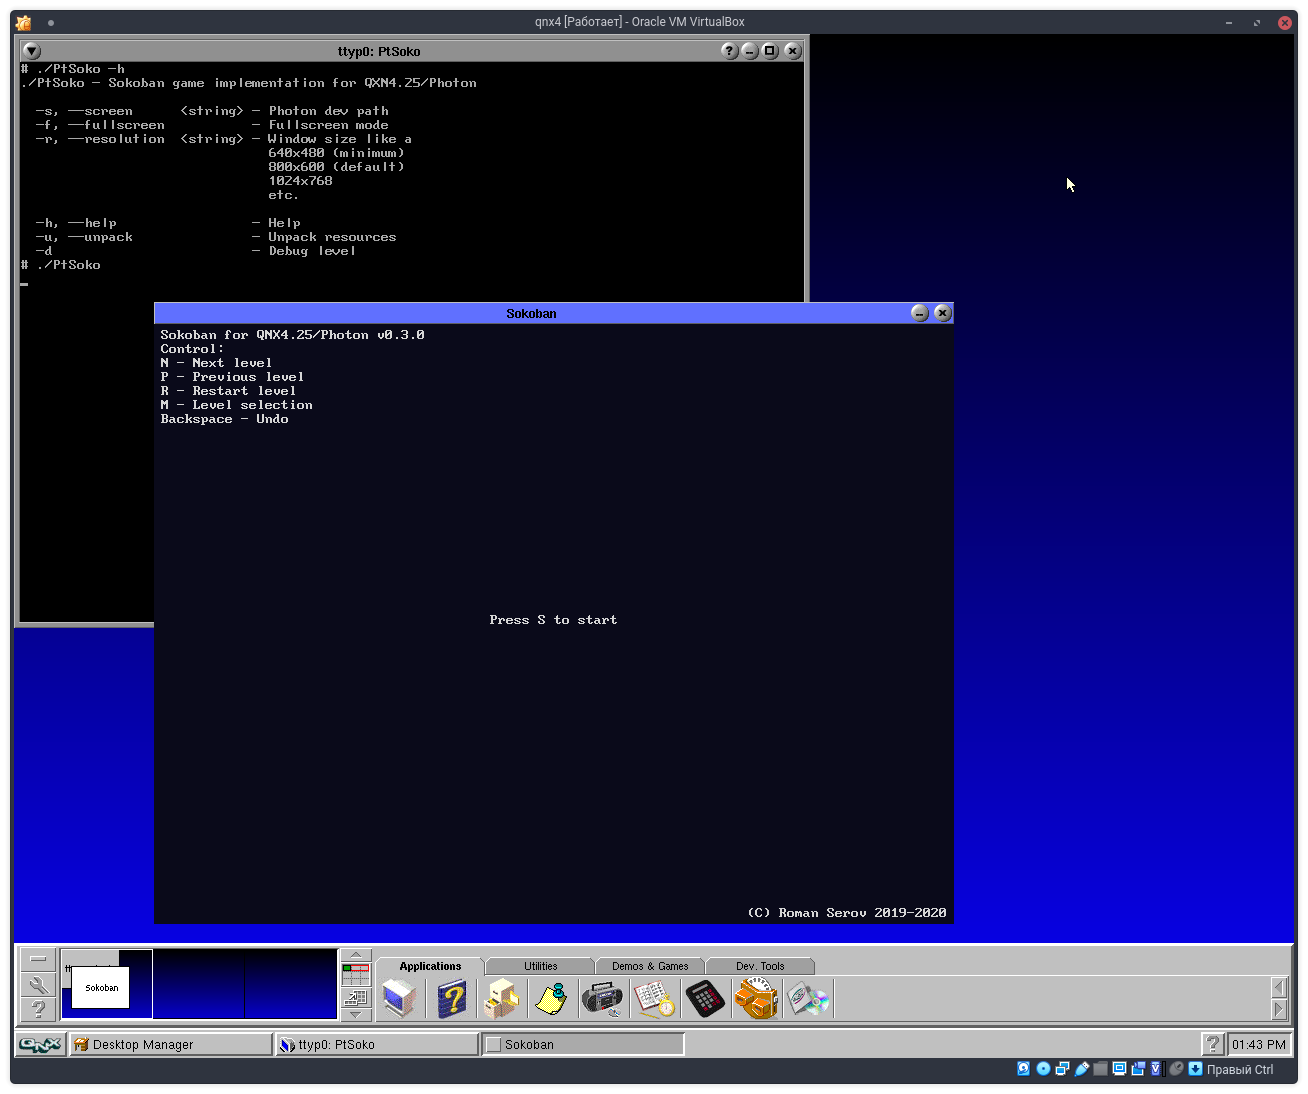The image size is (1308, 1094).
Task: Open the Helpviewer book icon with question mark
Action: tap(451, 998)
